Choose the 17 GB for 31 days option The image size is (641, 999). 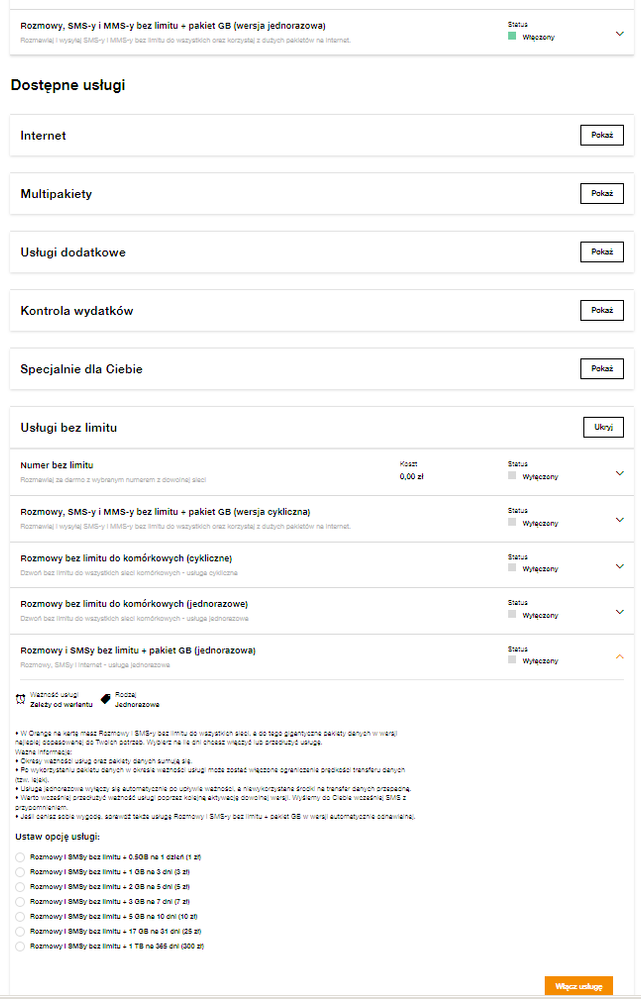20,930
